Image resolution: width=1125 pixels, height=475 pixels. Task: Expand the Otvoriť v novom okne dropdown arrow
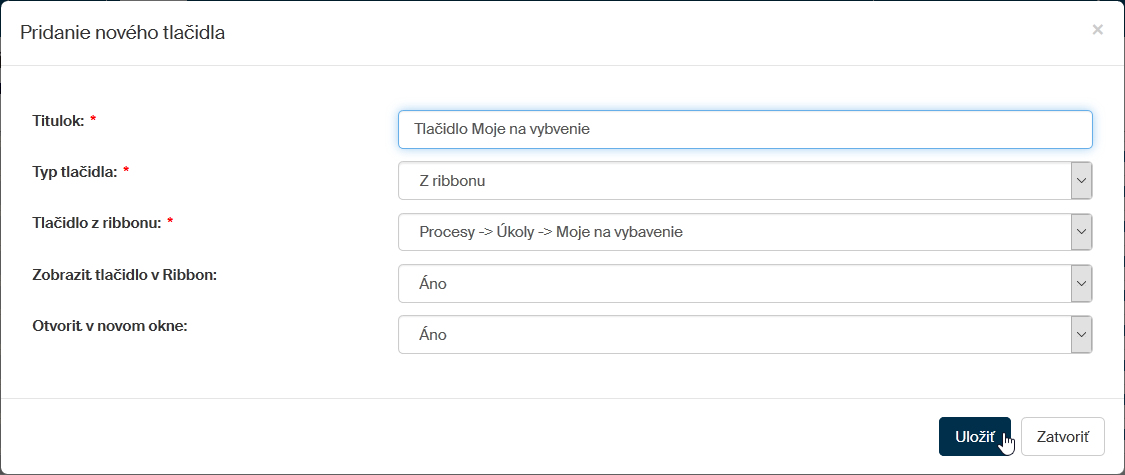tap(1081, 335)
